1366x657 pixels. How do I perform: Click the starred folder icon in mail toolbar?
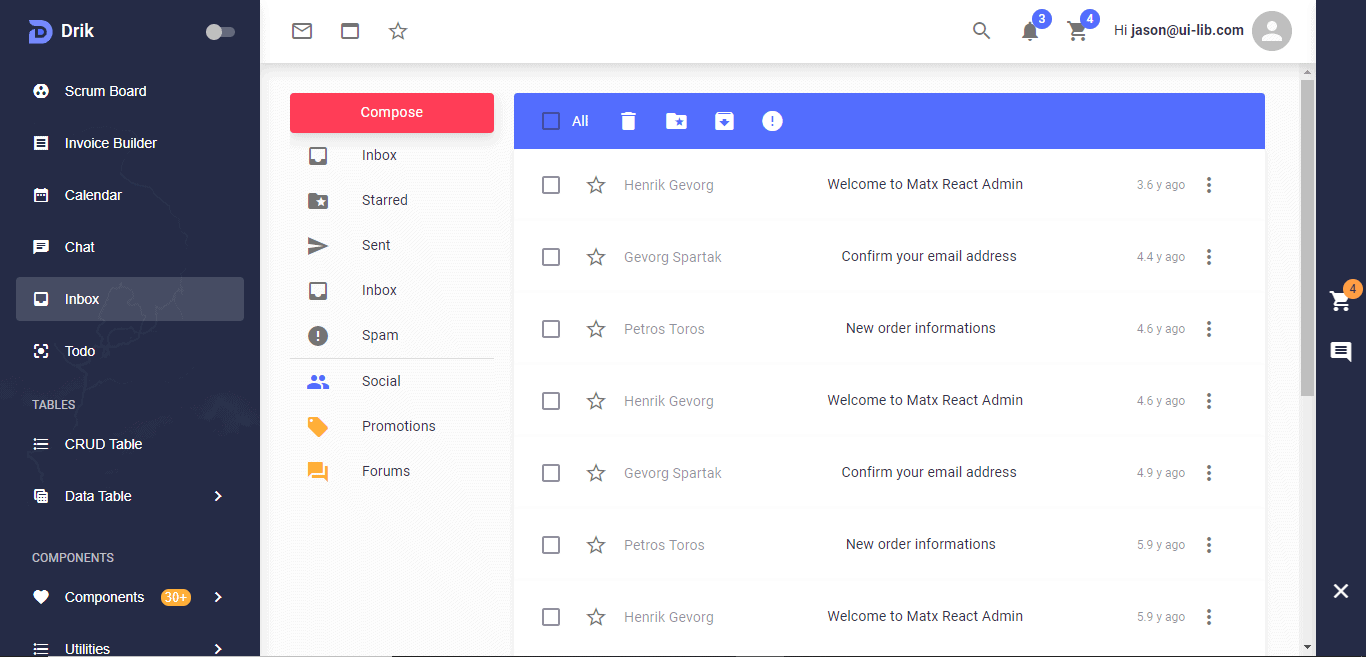click(676, 121)
